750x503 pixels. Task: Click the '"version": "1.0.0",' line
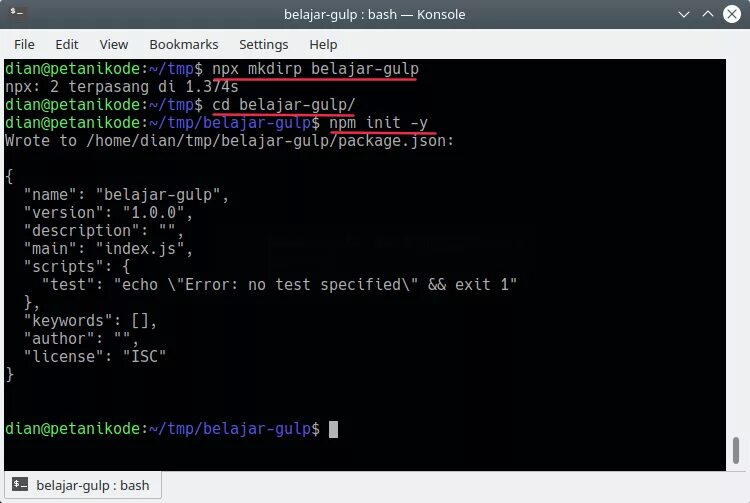click(108, 213)
